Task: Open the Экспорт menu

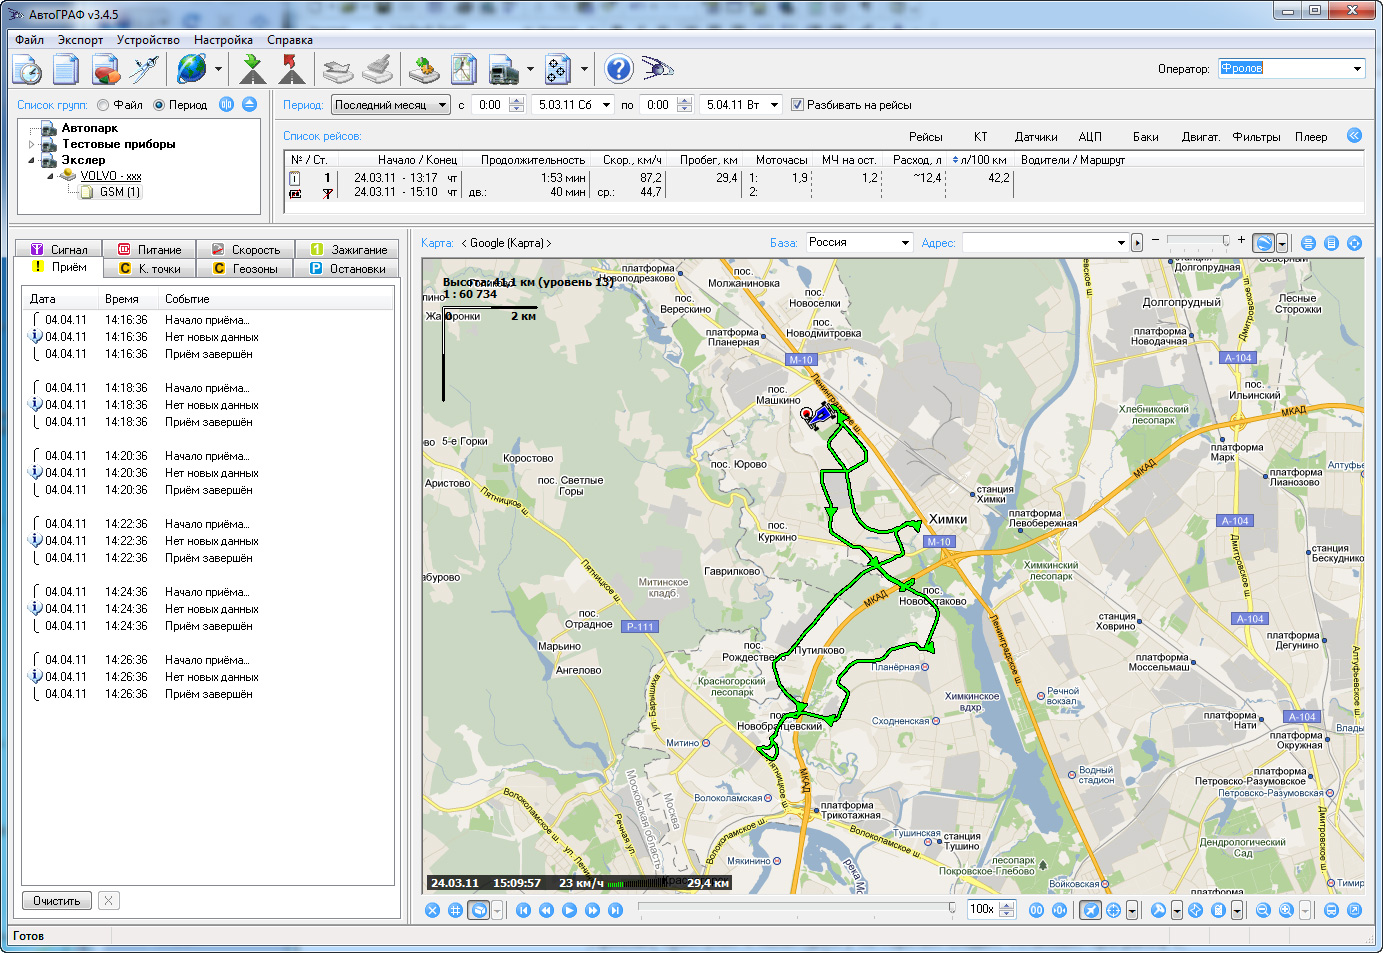Action: pyautogui.click(x=80, y=40)
